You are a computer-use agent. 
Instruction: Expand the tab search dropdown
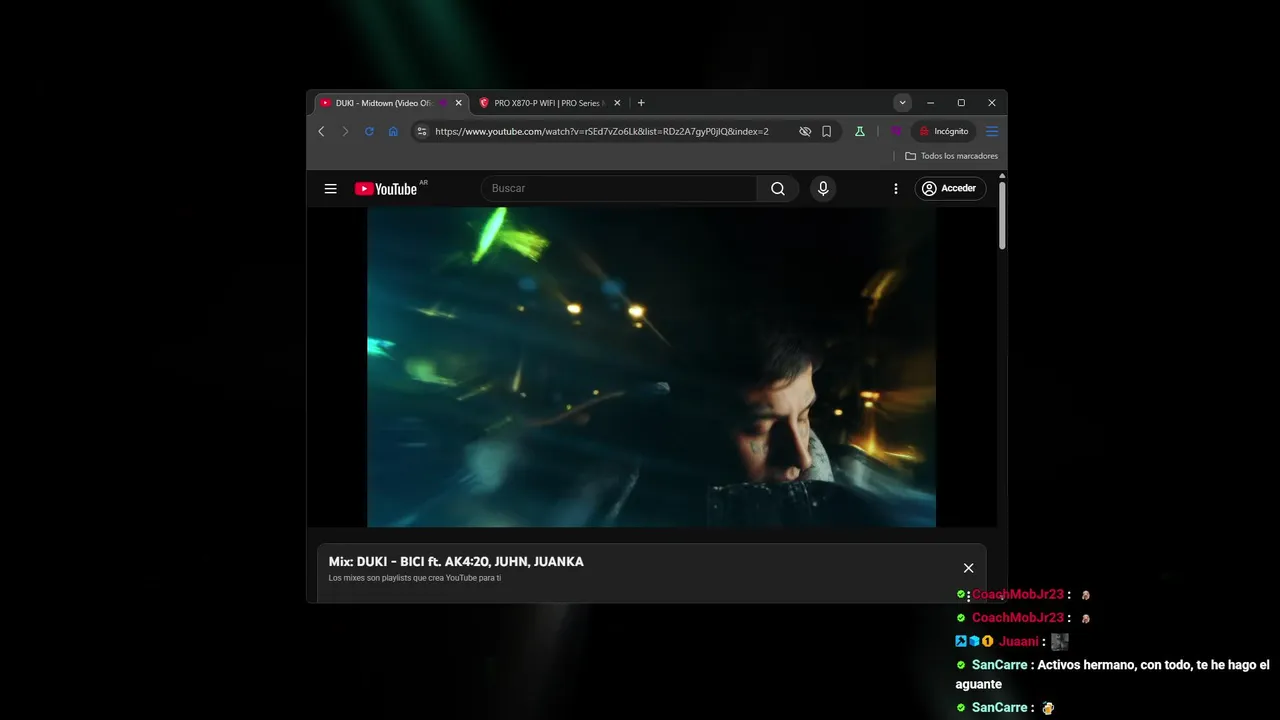point(902,103)
